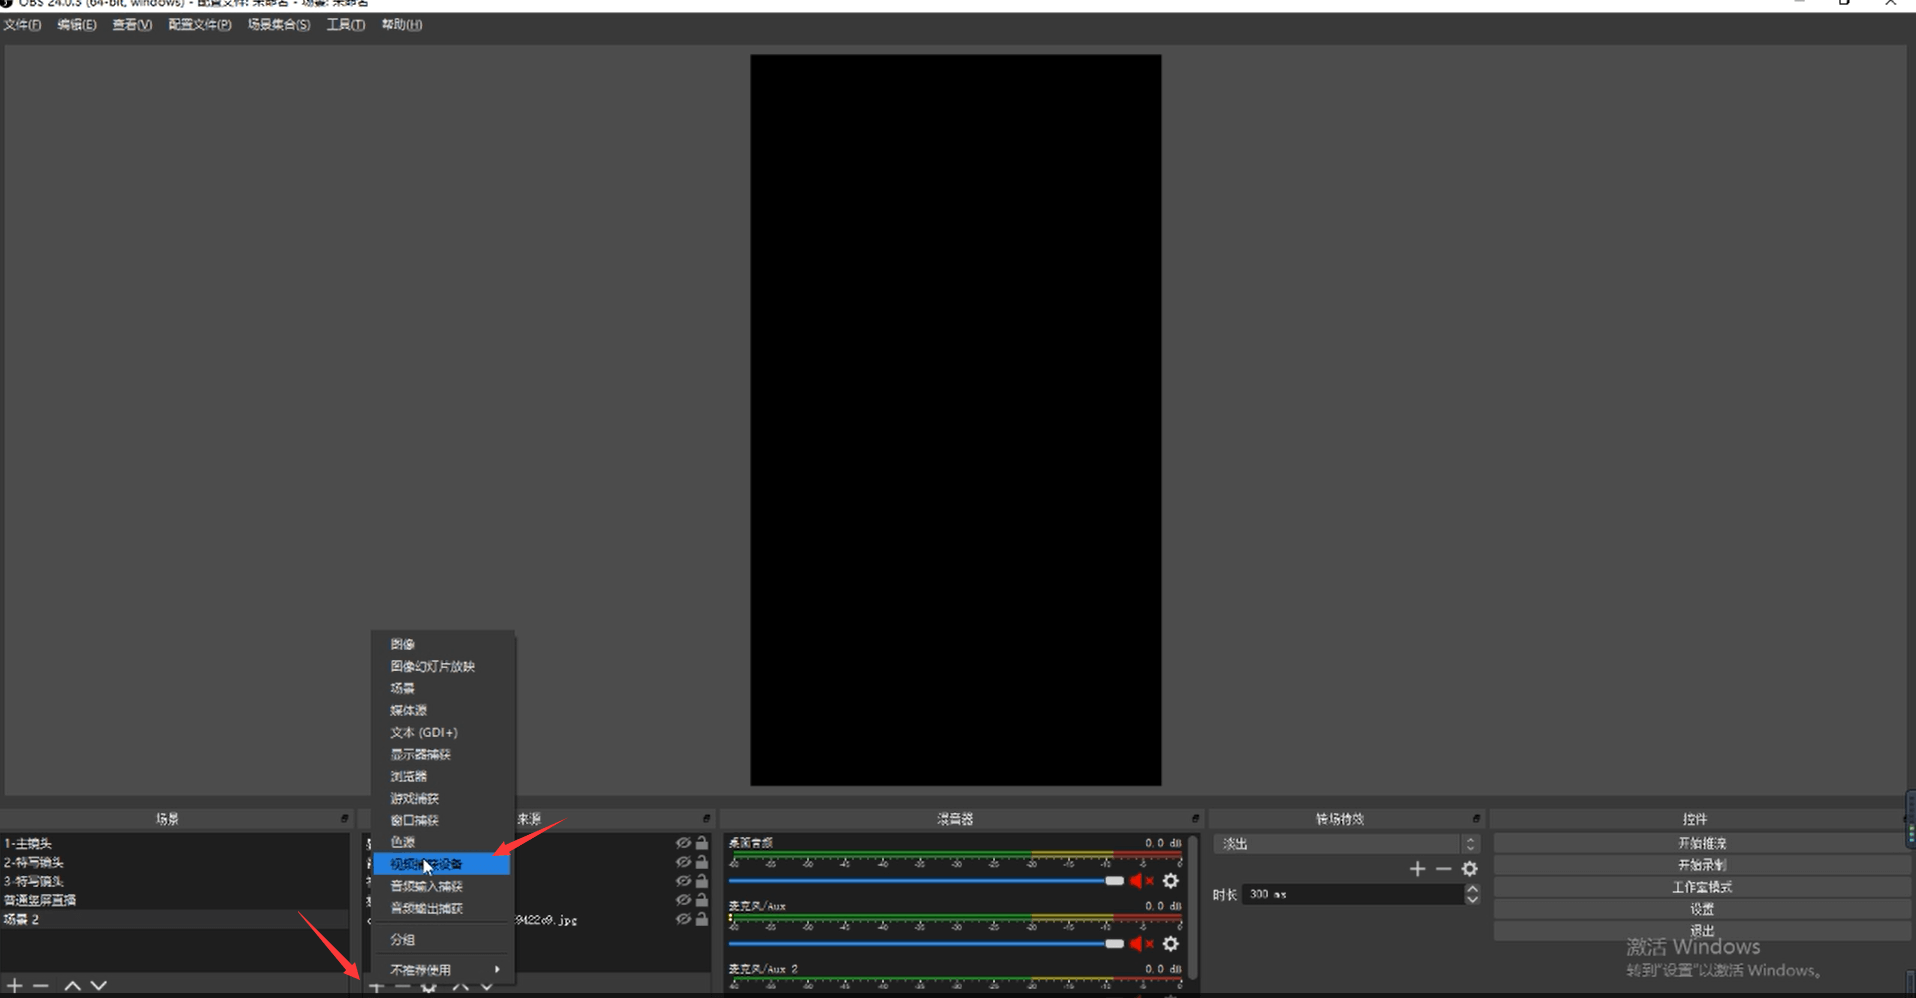This screenshot has width=1916, height=998.
Task: Open the 工具(T) menu
Action: 346,25
